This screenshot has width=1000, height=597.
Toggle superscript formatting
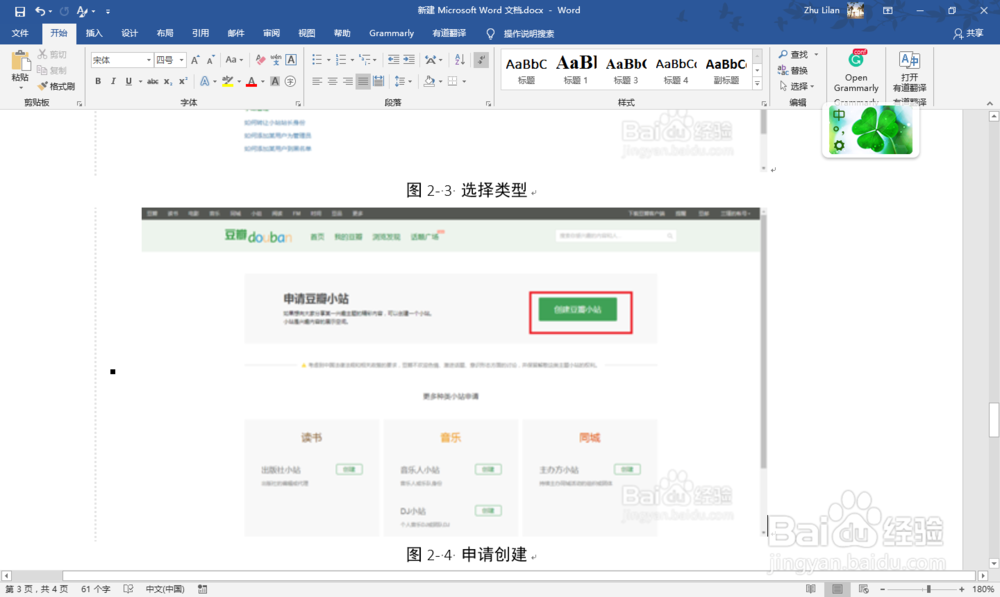(183, 81)
